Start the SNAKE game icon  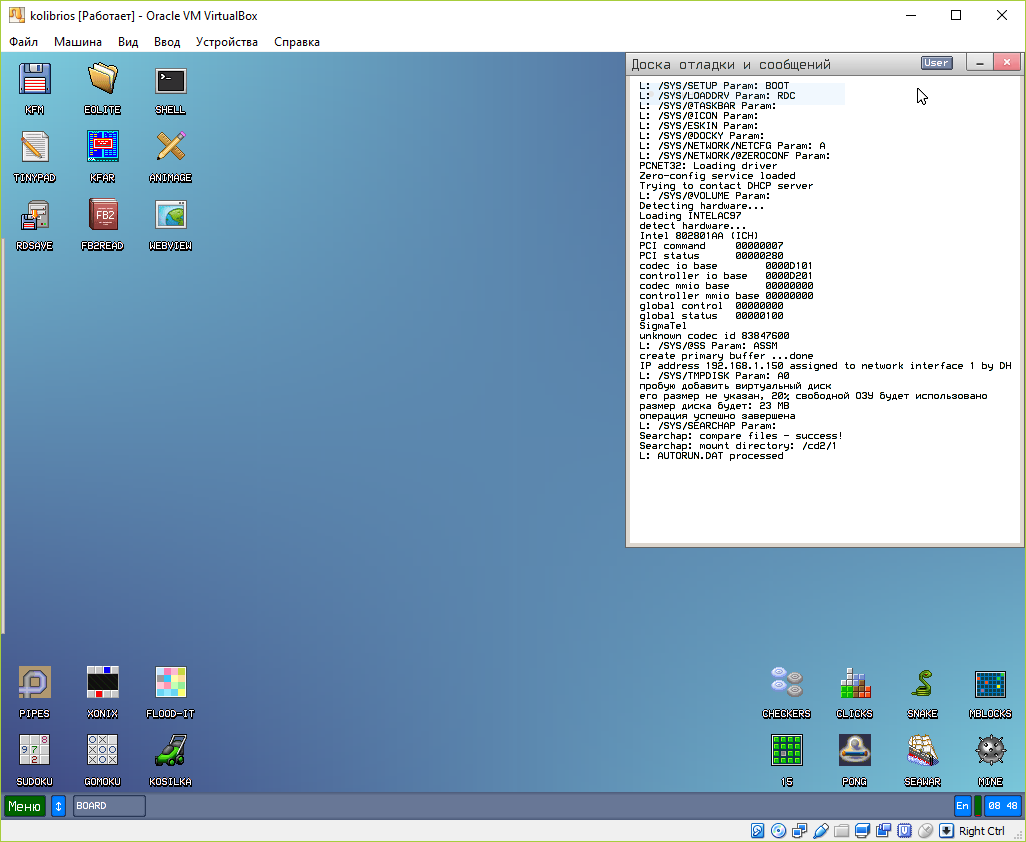coord(921,684)
